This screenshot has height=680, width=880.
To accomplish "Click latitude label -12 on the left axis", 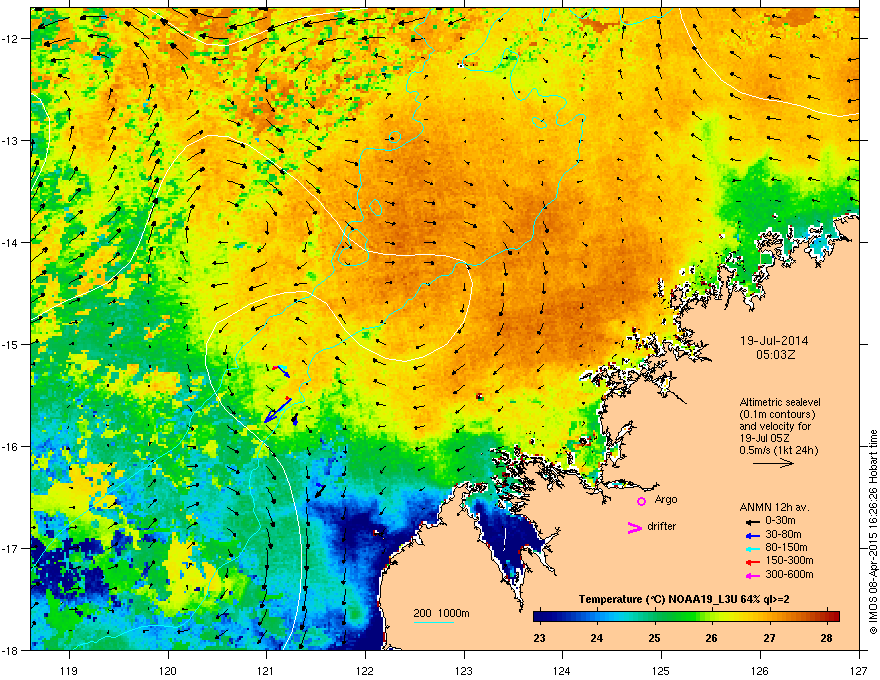I will (10, 39).
